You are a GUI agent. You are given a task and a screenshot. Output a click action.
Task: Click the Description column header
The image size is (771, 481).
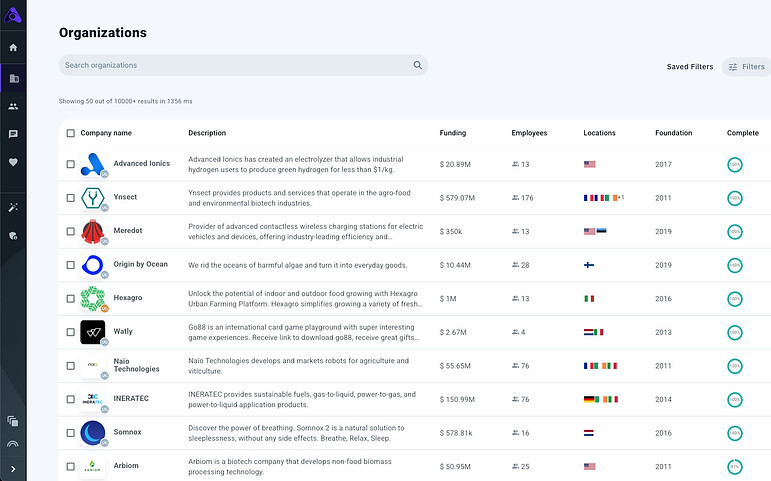pyautogui.click(x=207, y=133)
